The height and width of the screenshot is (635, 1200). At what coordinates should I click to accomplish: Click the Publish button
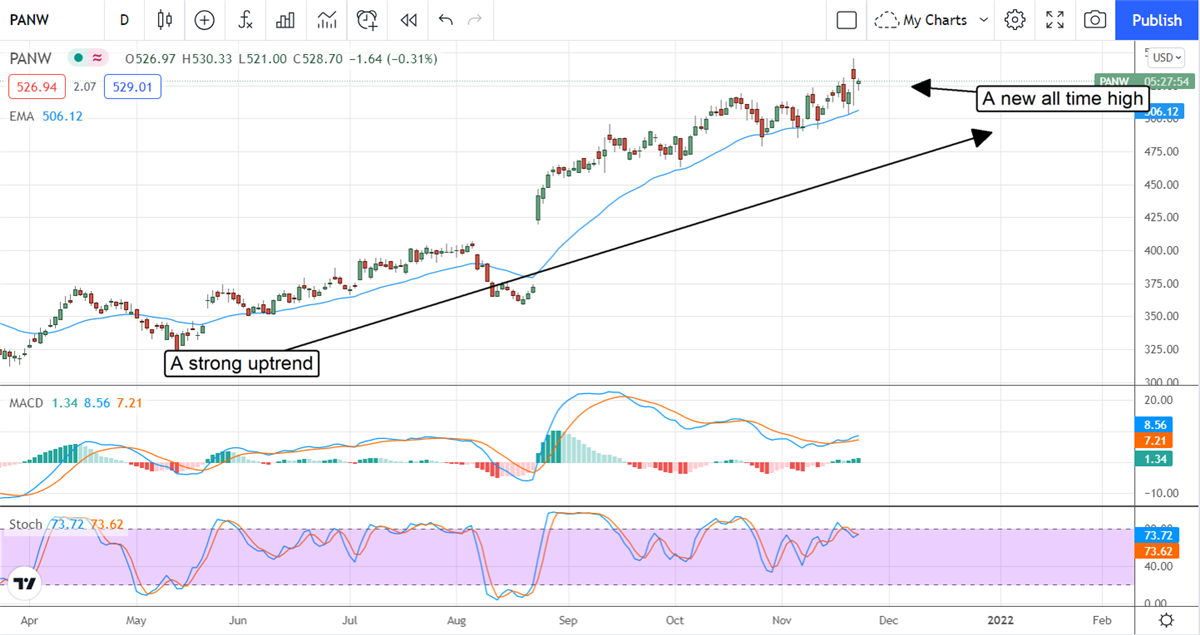(x=1157, y=20)
